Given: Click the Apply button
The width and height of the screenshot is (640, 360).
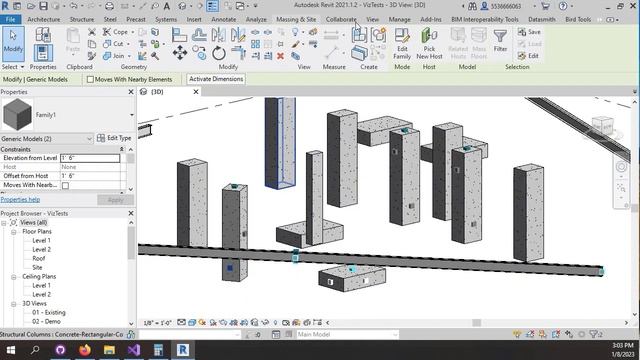Looking at the screenshot, I should (116, 200).
